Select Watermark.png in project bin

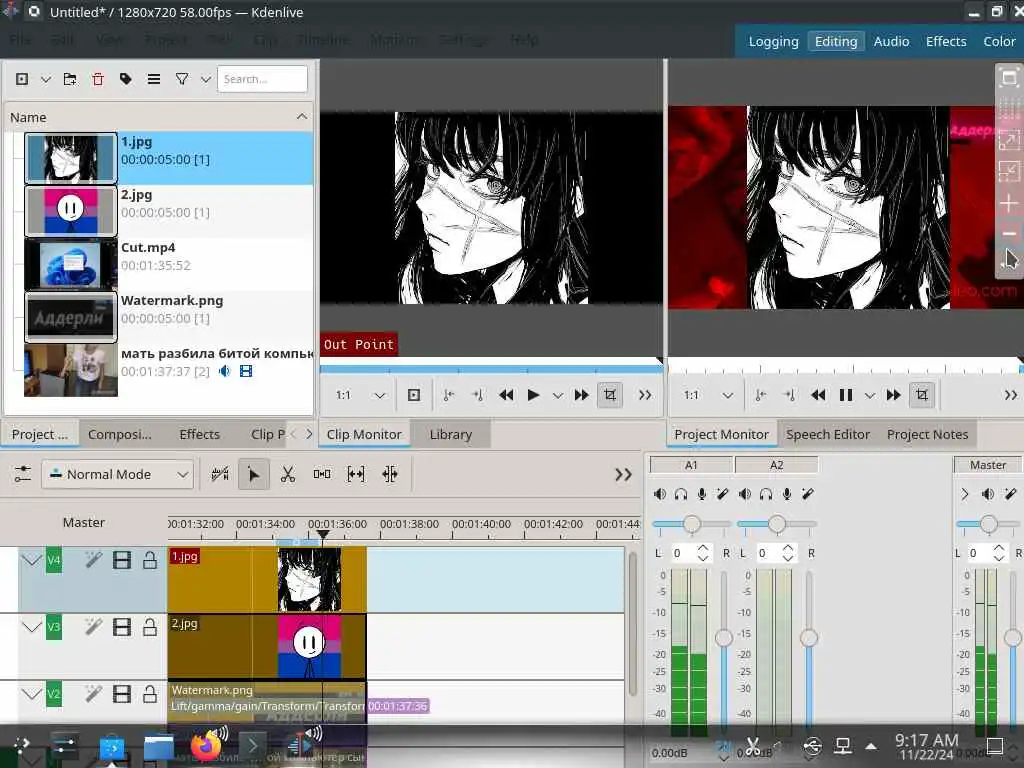tap(168, 317)
